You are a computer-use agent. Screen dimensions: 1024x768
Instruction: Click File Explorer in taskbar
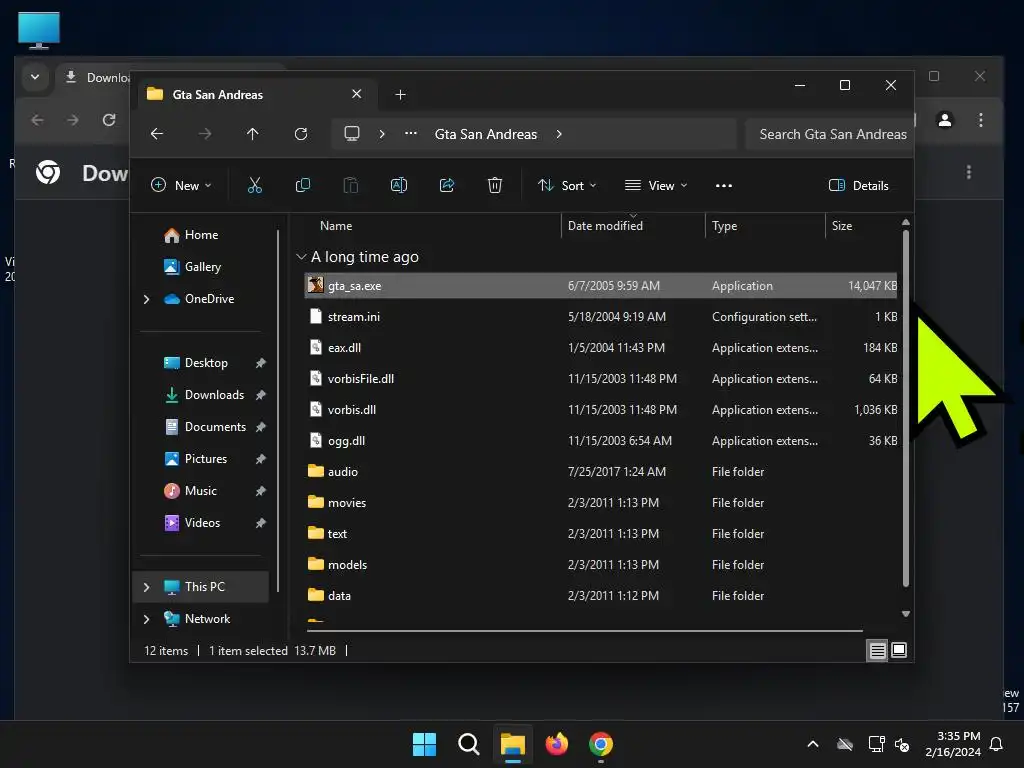(x=513, y=744)
